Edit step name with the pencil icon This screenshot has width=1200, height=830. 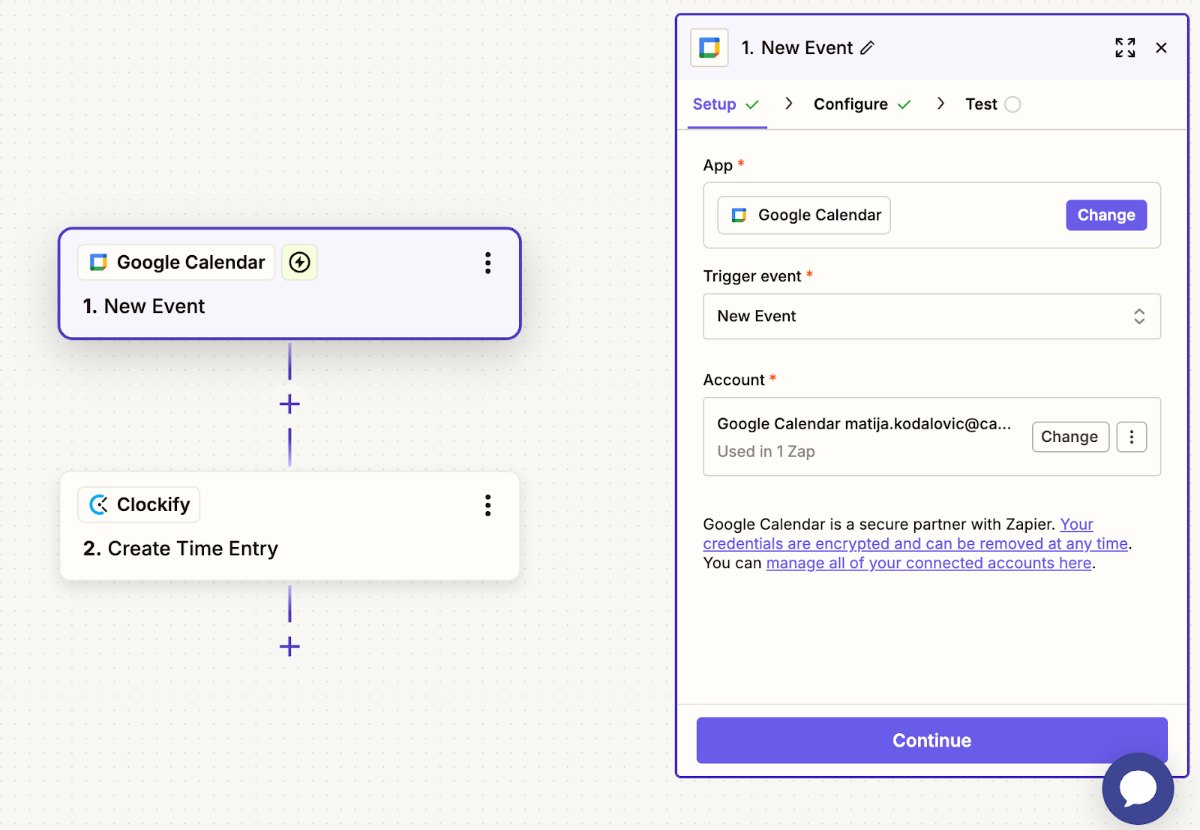867,48
